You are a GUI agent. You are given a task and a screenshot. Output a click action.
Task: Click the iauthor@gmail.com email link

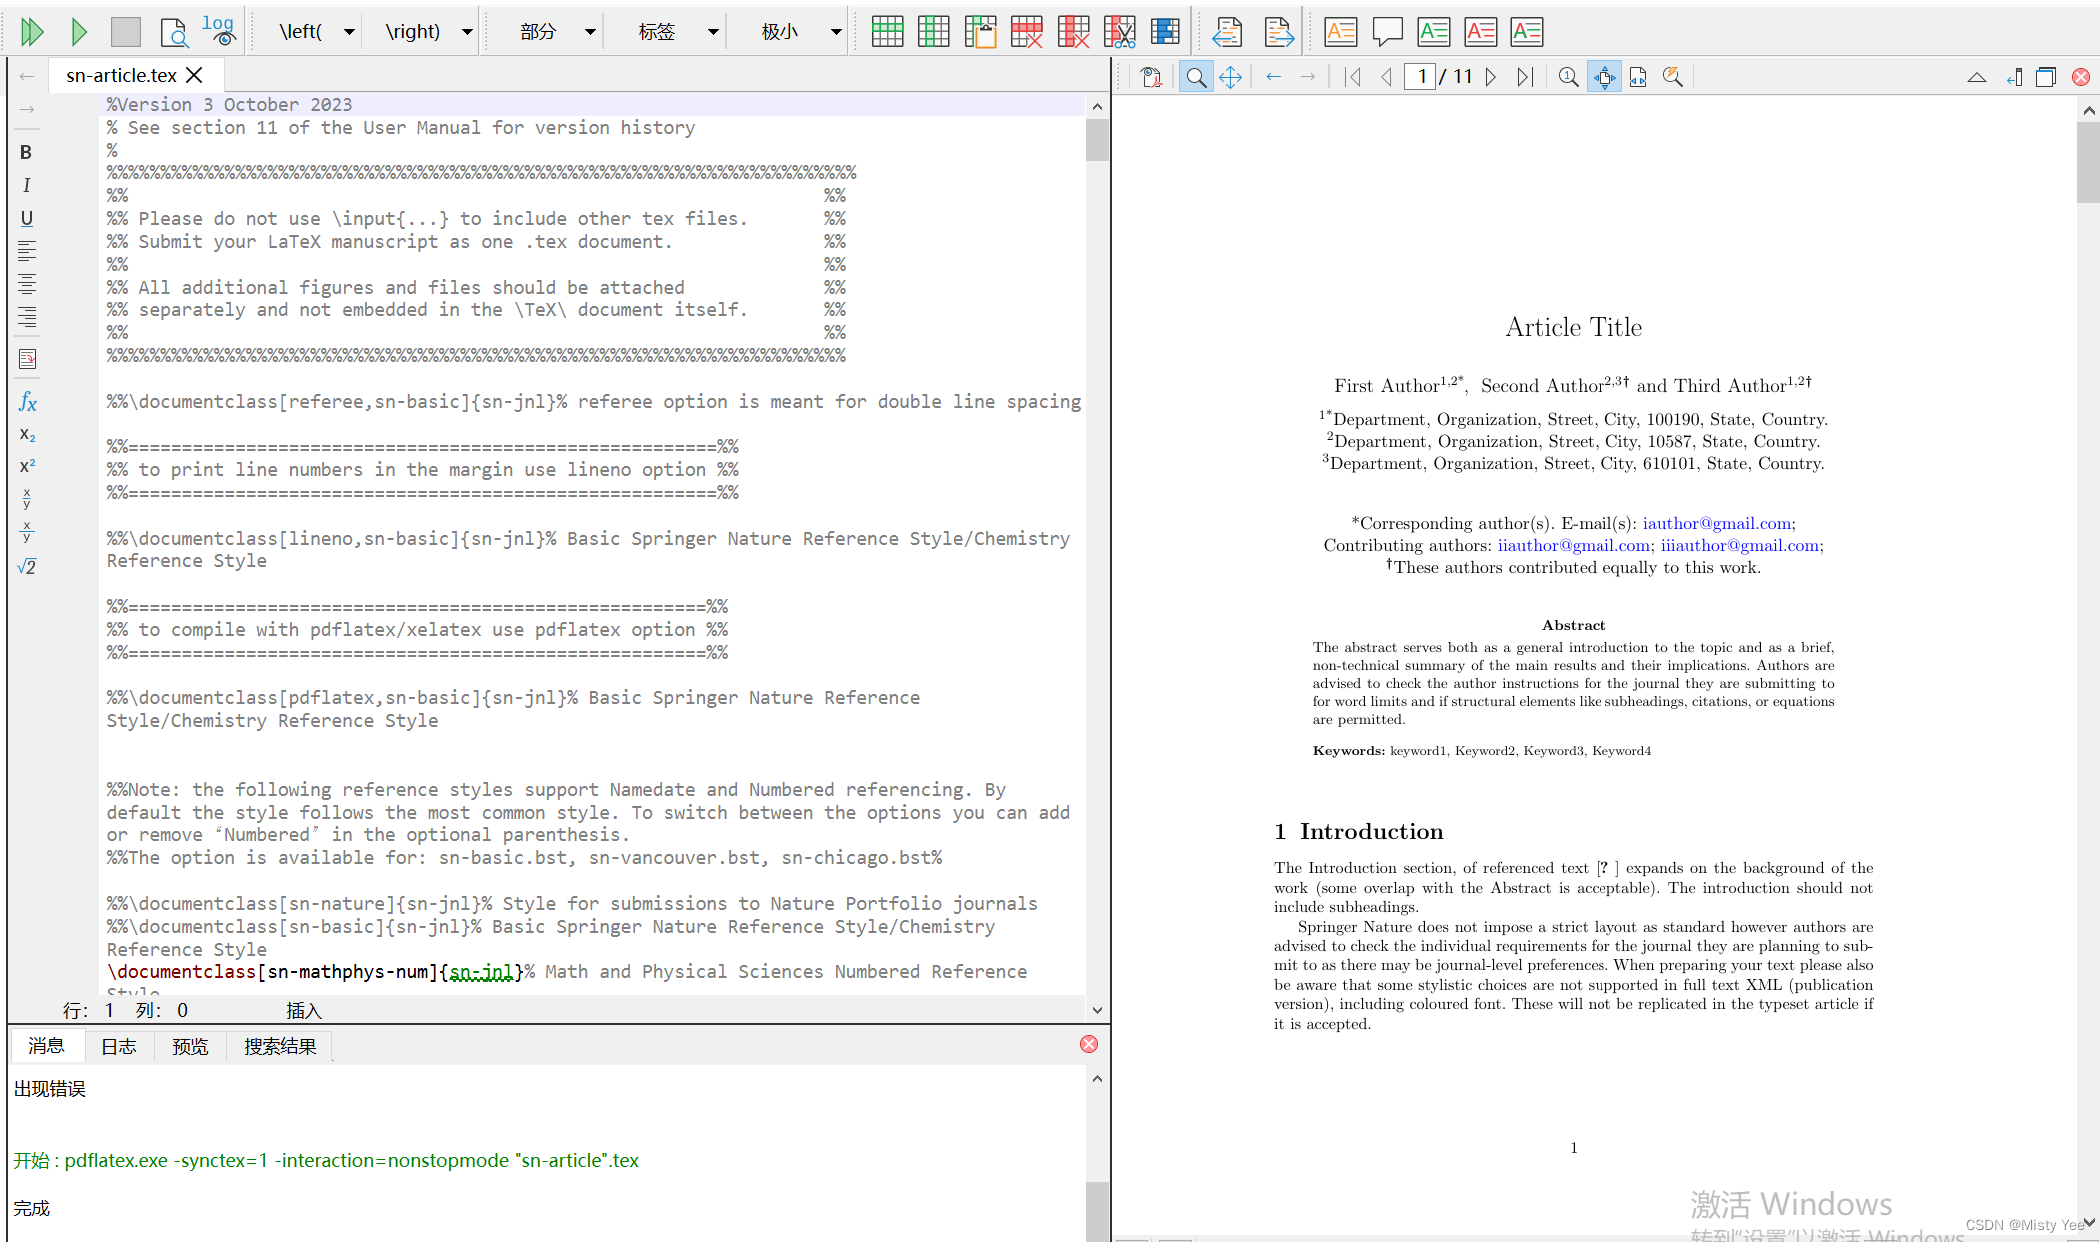click(x=1716, y=523)
